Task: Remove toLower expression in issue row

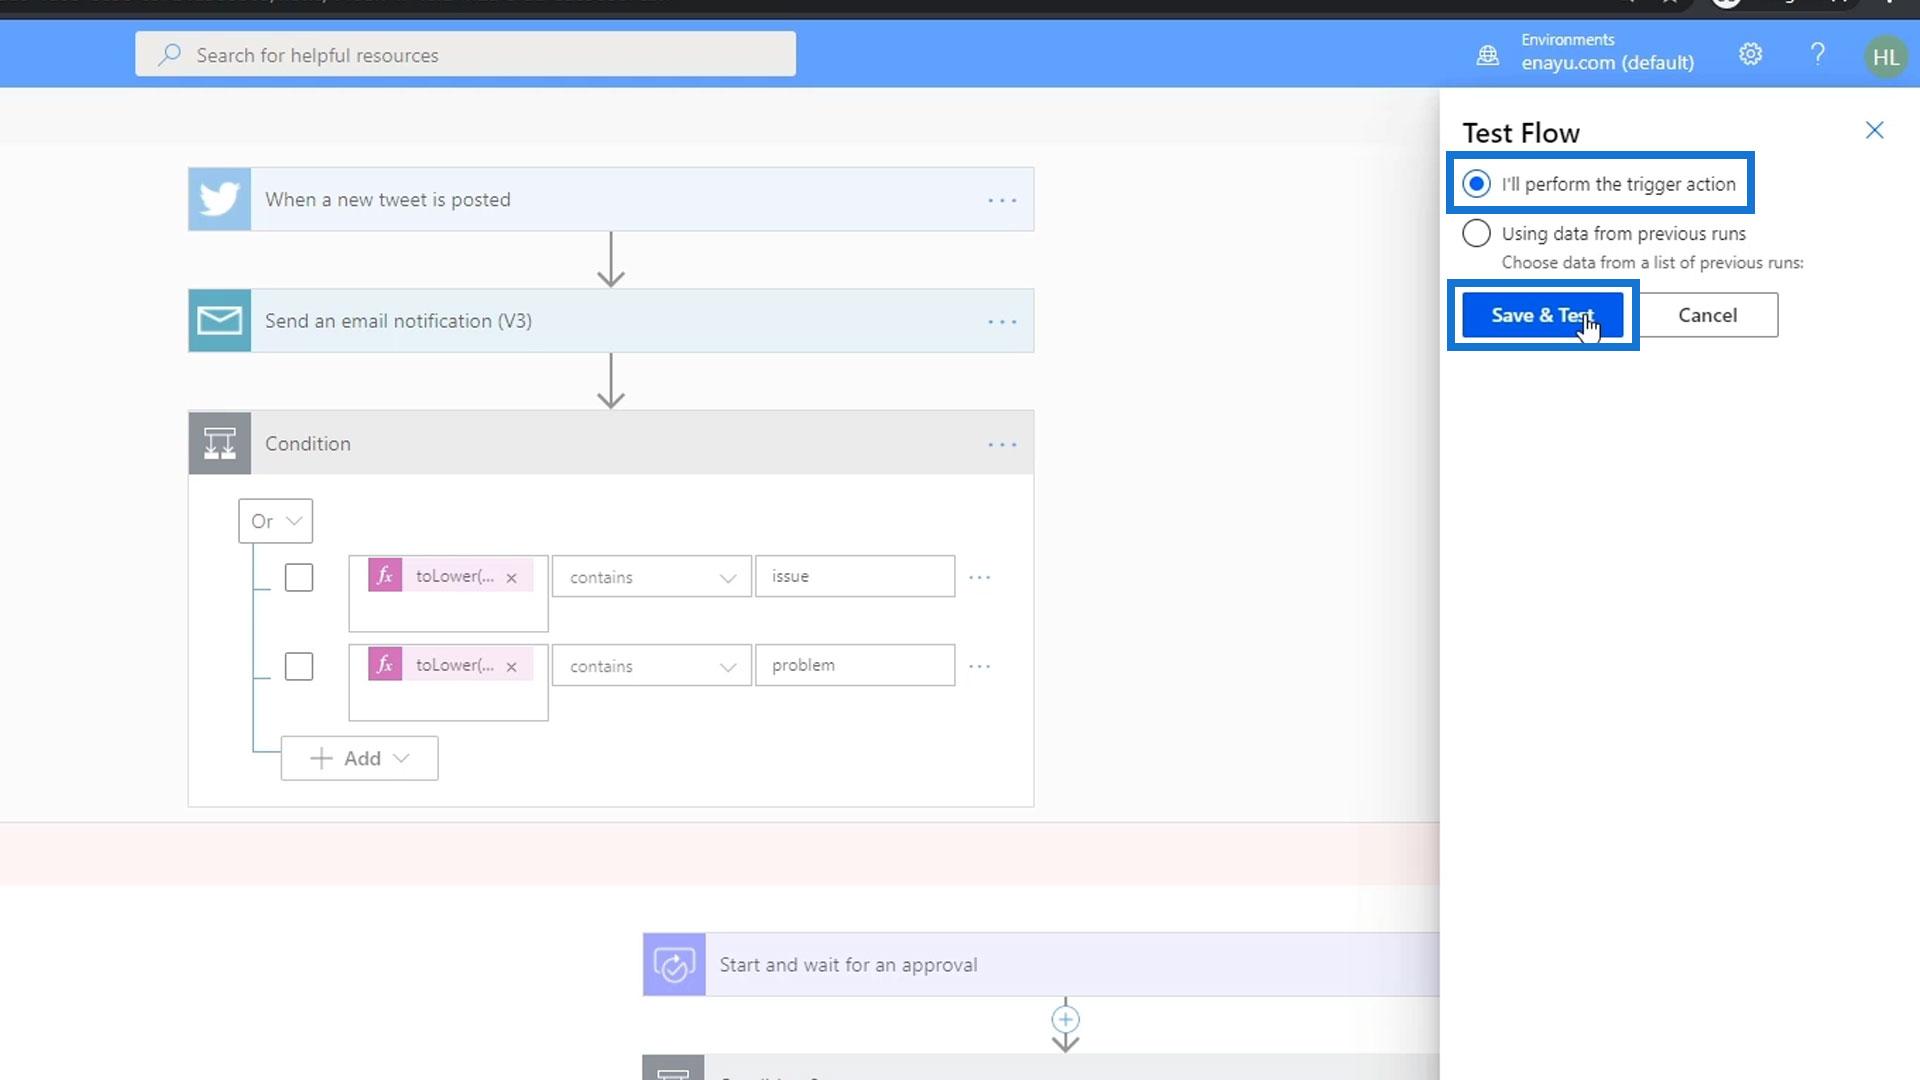Action: click(512, 578)
